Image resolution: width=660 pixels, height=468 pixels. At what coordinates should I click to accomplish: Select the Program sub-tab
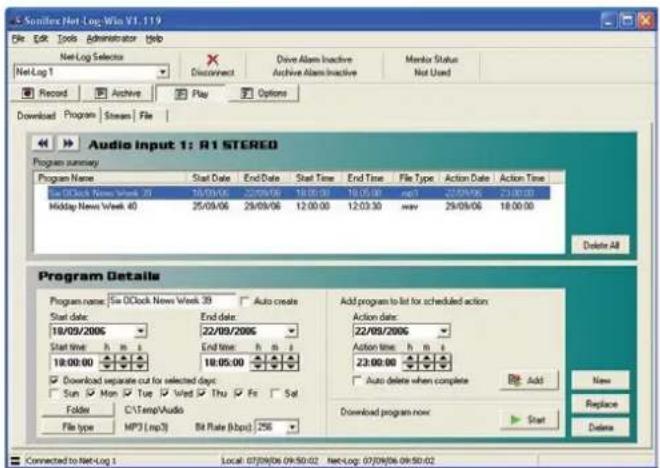[x=80, y=114]
